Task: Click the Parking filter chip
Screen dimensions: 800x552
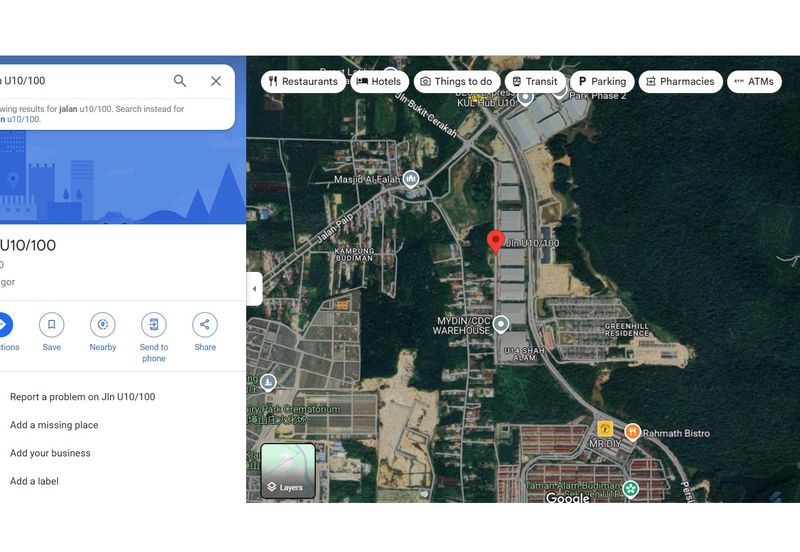Action: coord(602,82)
